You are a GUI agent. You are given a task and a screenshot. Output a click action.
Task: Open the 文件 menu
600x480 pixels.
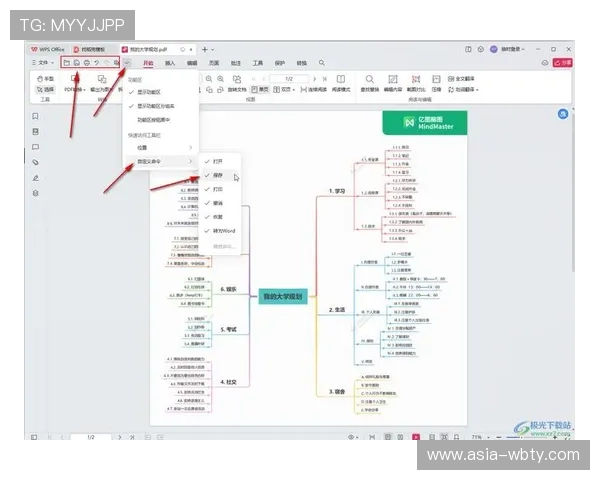pyautogui.click(x=43, y=63)
